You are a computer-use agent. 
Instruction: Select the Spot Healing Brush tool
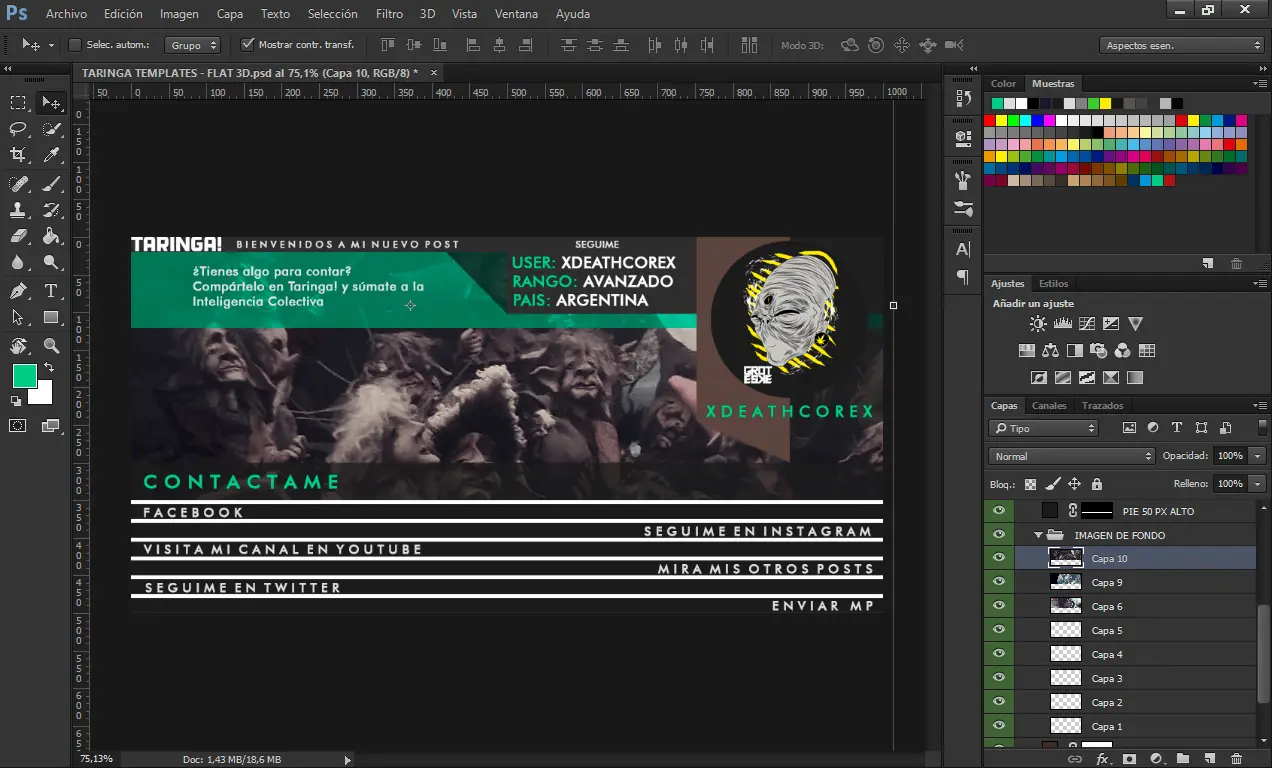tap(18, 183)
